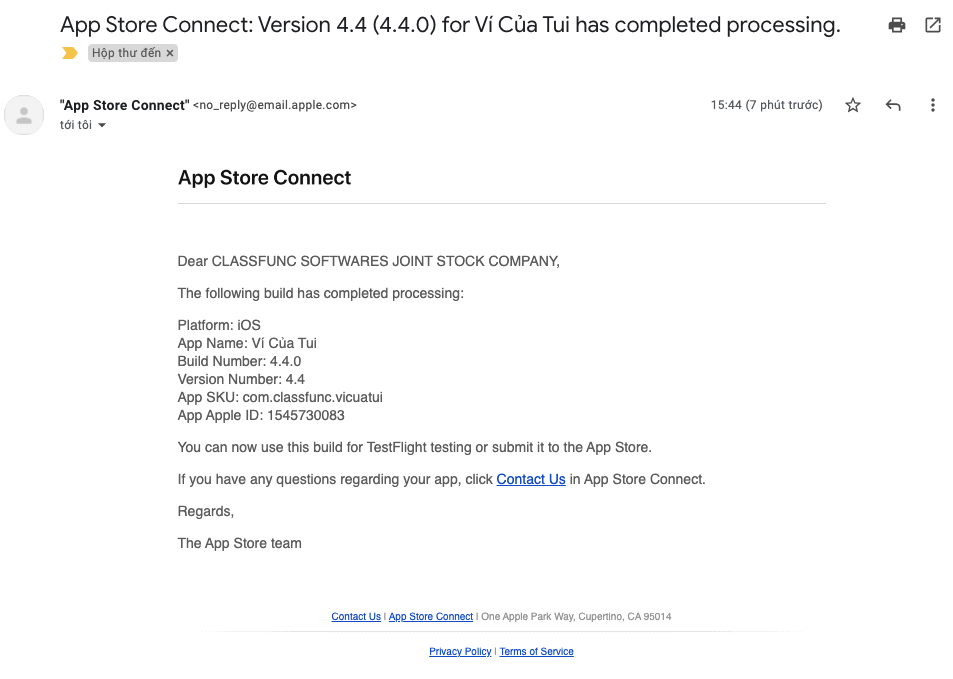Open the Contact Us link in the email body
Viewport: 953px width, 679px height.
click(530, 479)
